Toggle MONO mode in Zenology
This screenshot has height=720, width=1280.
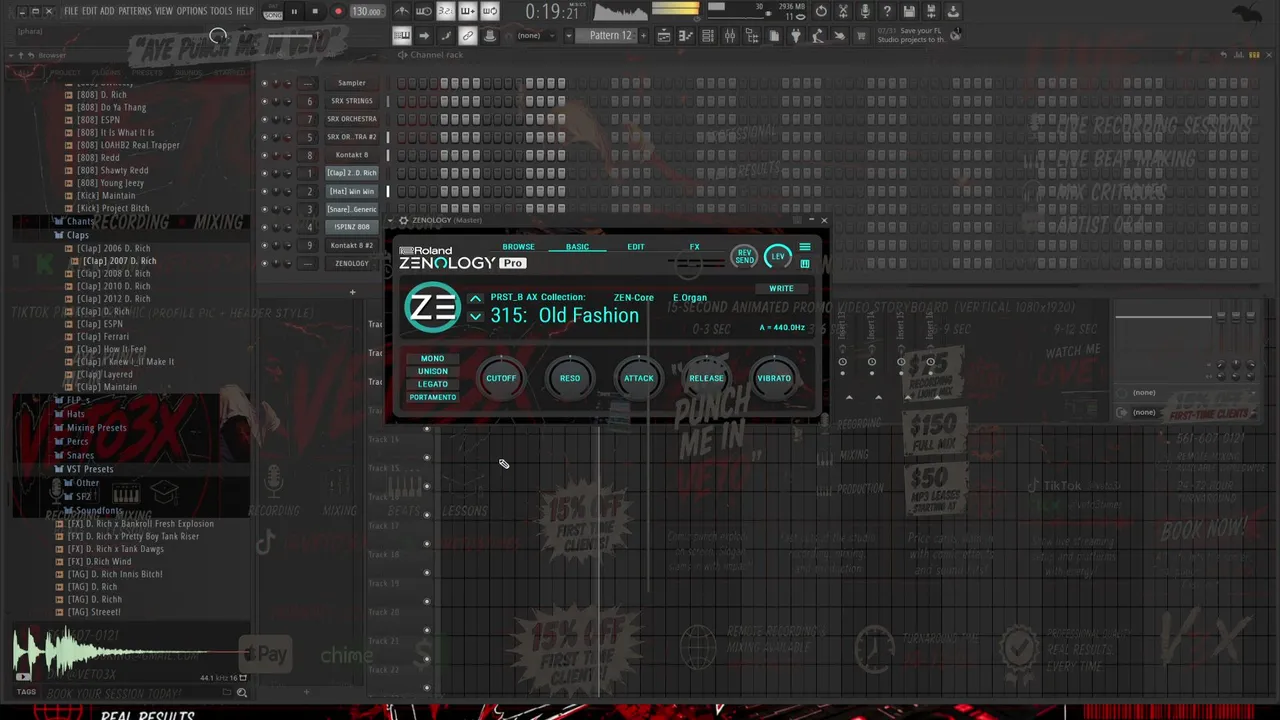(x=433, y=359)
